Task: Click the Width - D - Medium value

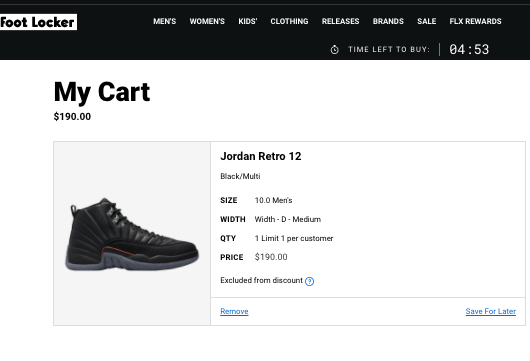Action: pos(288,219)
